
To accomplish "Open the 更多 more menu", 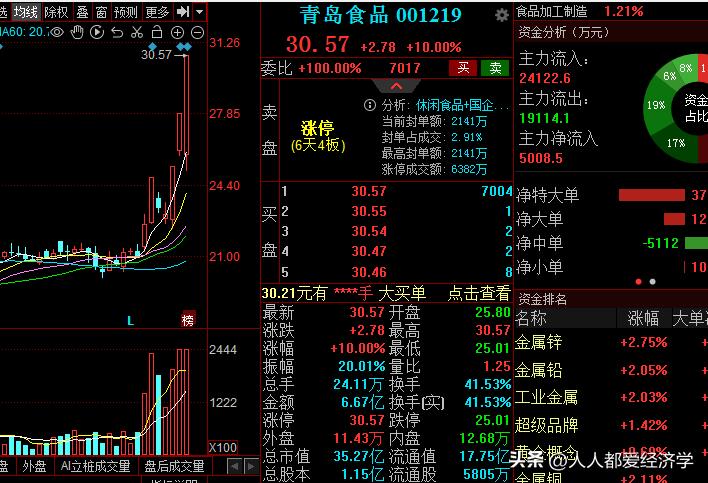I will pos(157,12).
